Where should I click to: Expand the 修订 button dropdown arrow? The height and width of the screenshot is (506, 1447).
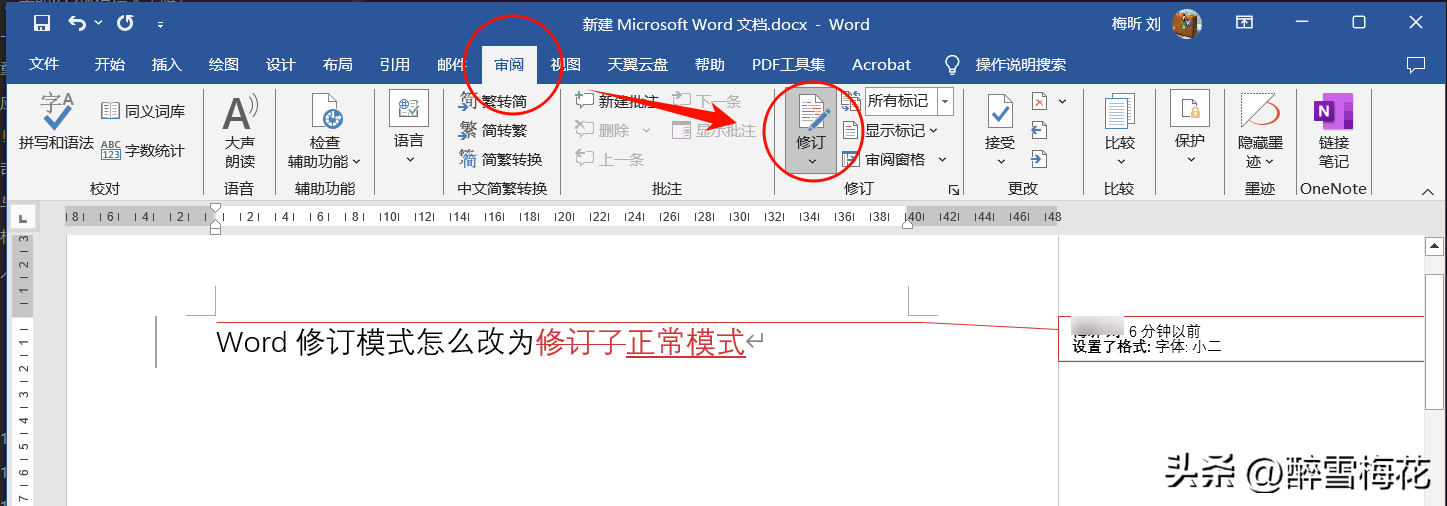811,162
